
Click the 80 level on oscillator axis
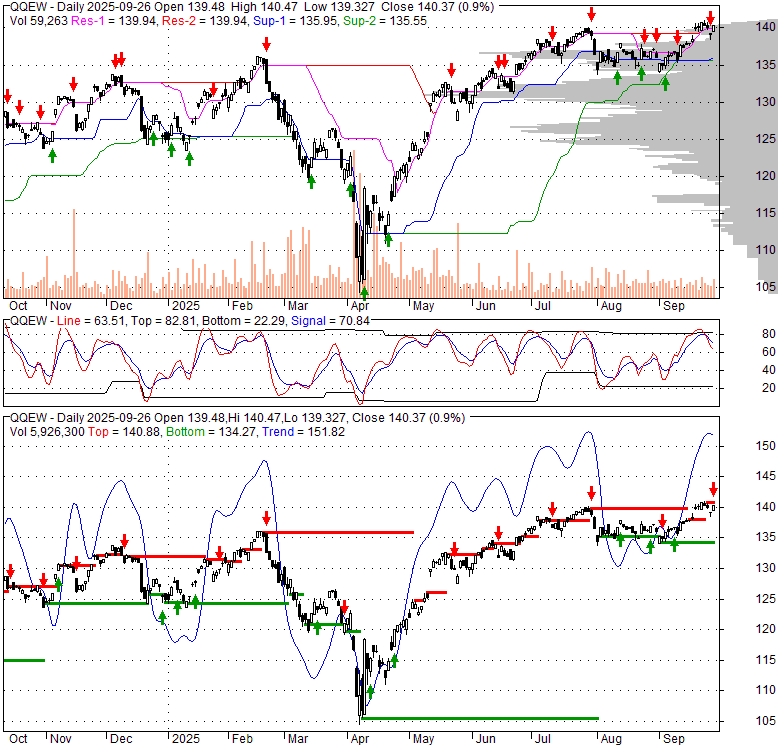click(x=769, y=334)
